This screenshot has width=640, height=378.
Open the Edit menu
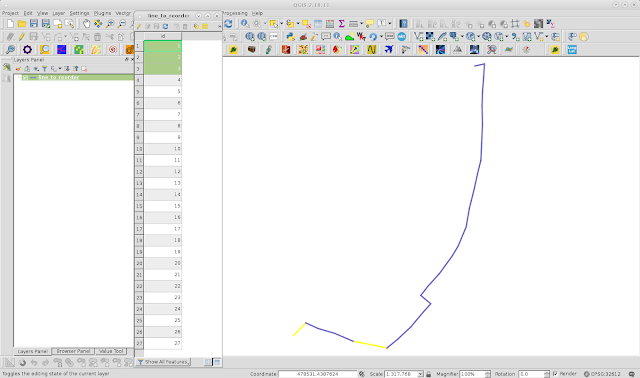28,13
